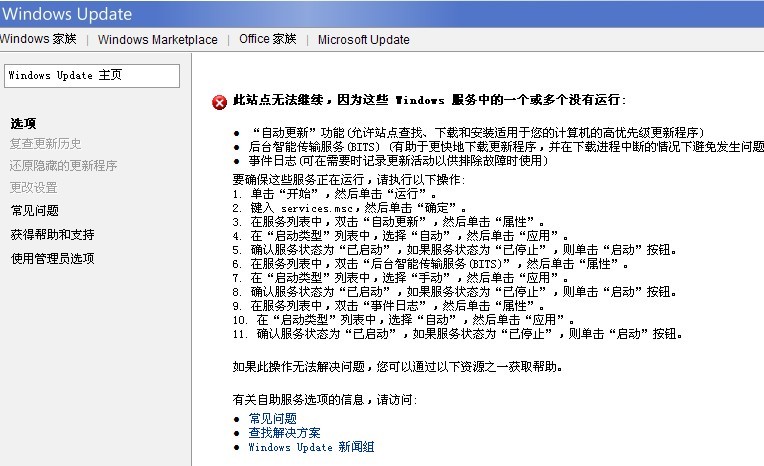Open 更改设置 in the sidebar
This screenshot has width=764, height=466.
[x=34, y=188]
